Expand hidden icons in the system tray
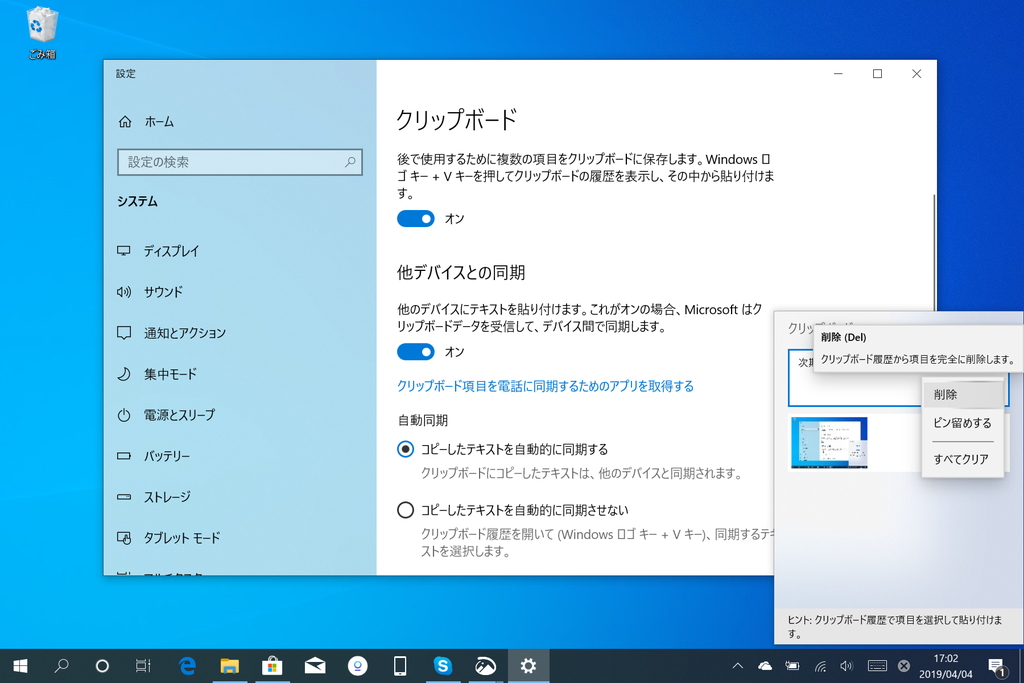The height and width of the screenshot is (683, 1024). 737,665
